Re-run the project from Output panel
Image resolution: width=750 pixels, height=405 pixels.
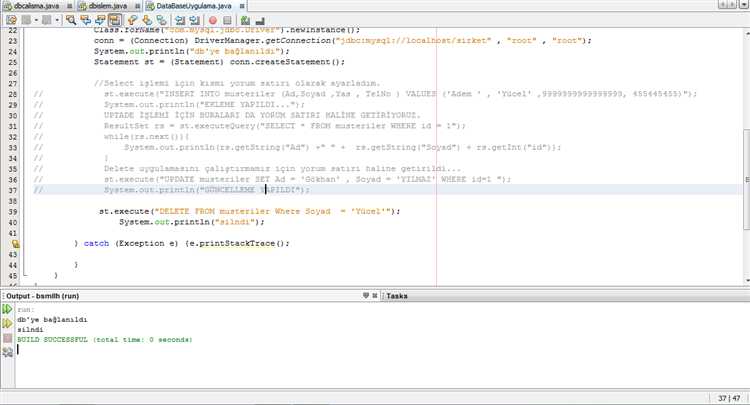point(8,310)
